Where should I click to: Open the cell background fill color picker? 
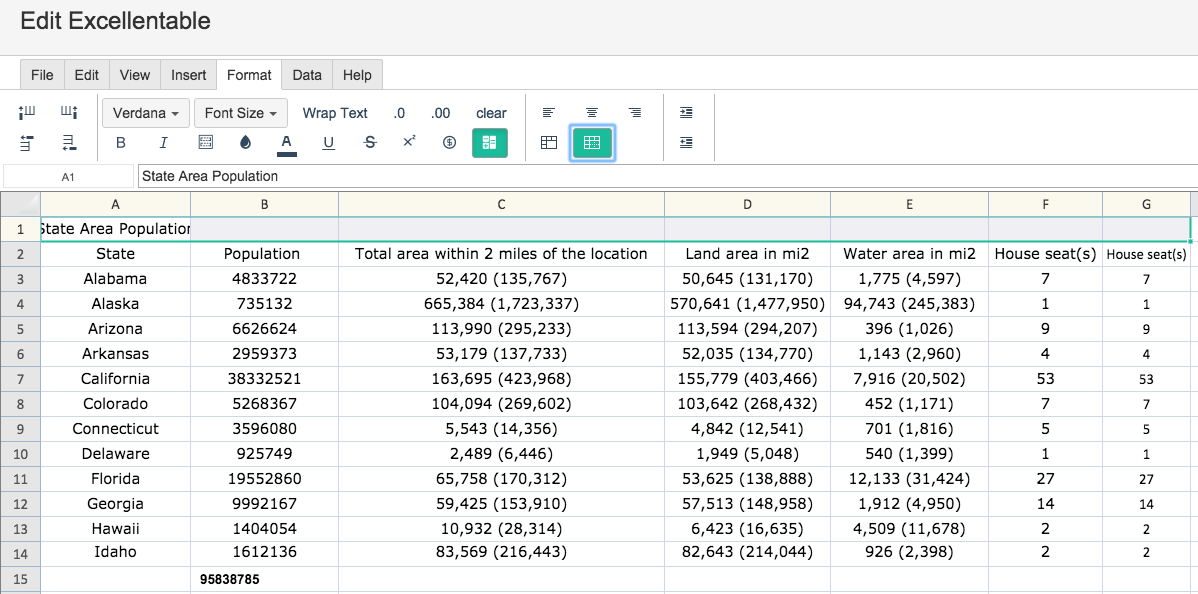[x=245, y=142]
